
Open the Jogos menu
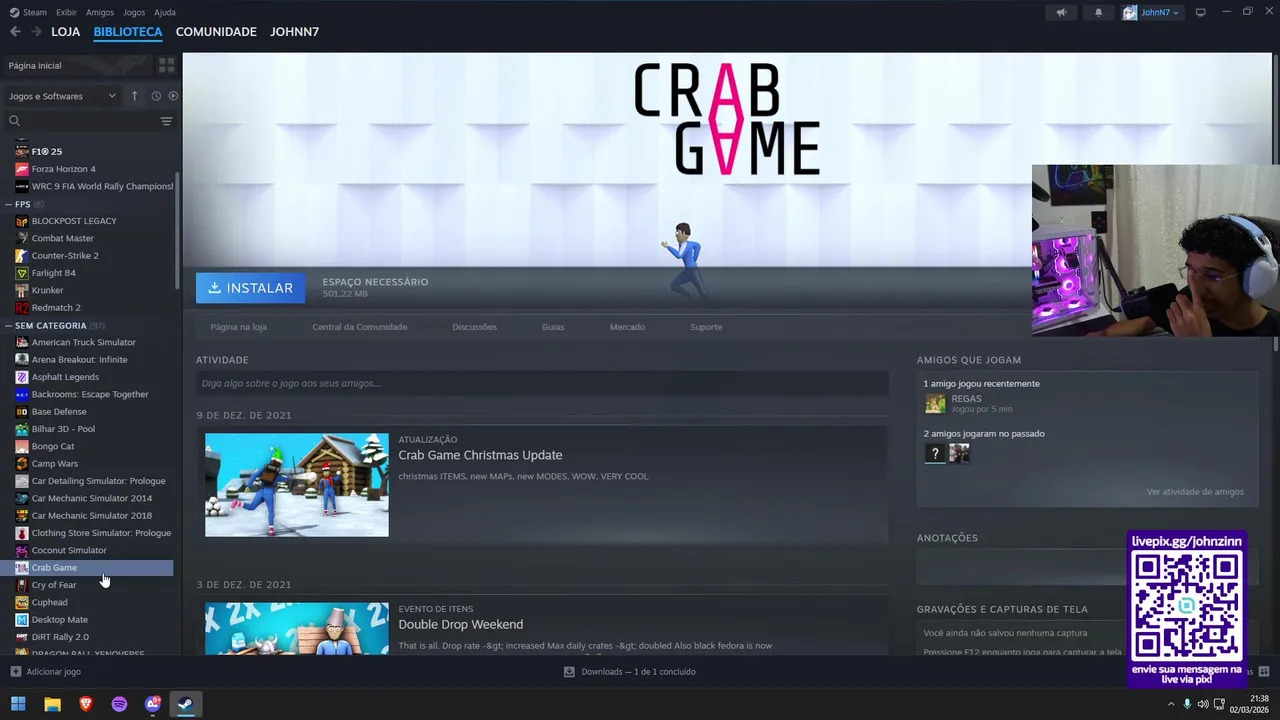click(x=134, y=12)
